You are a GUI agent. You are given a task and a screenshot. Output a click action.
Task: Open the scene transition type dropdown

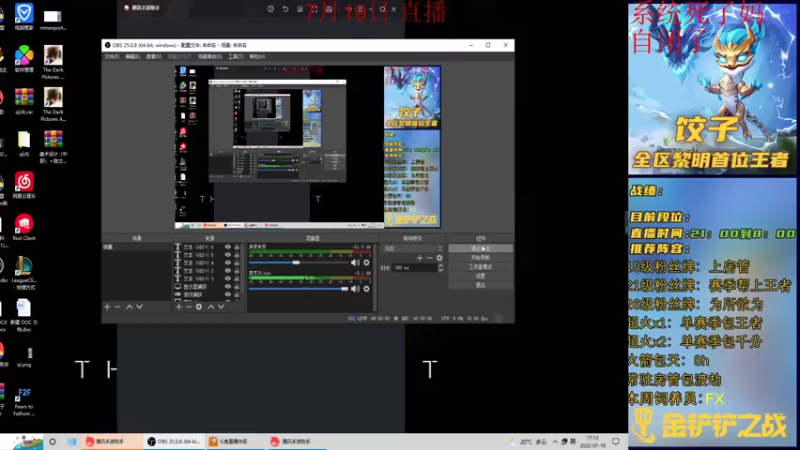(412, 248)
